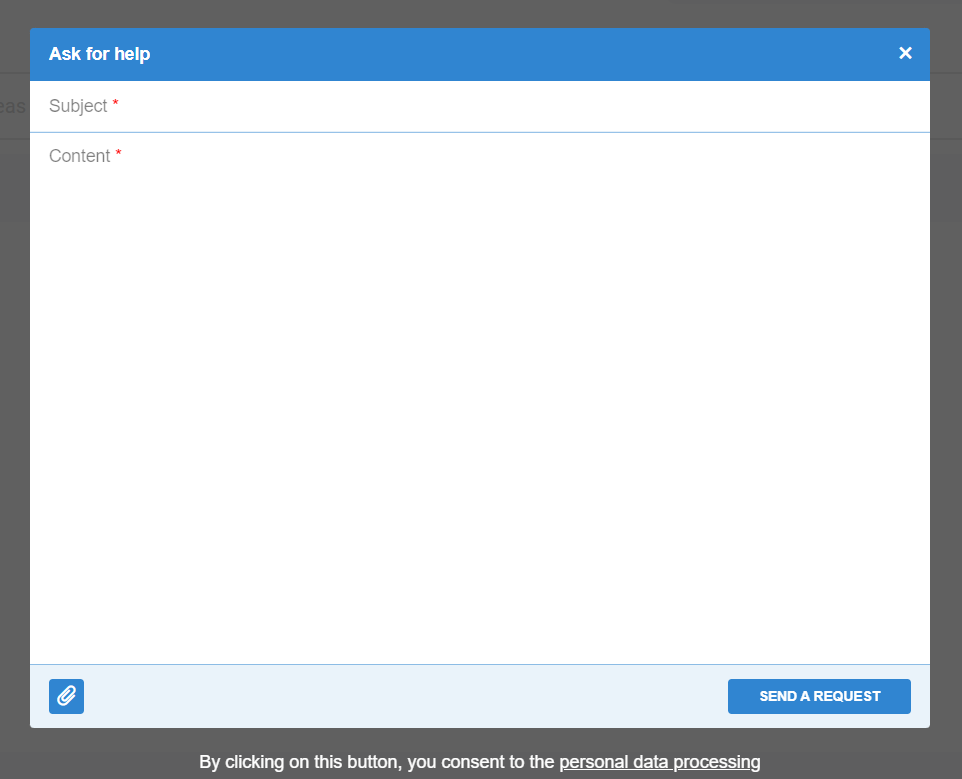Click the dimmed overlay right of the dialog
The width and height of the screenshot is (962, 779).
pyautogui.click(x=946, y=400)
